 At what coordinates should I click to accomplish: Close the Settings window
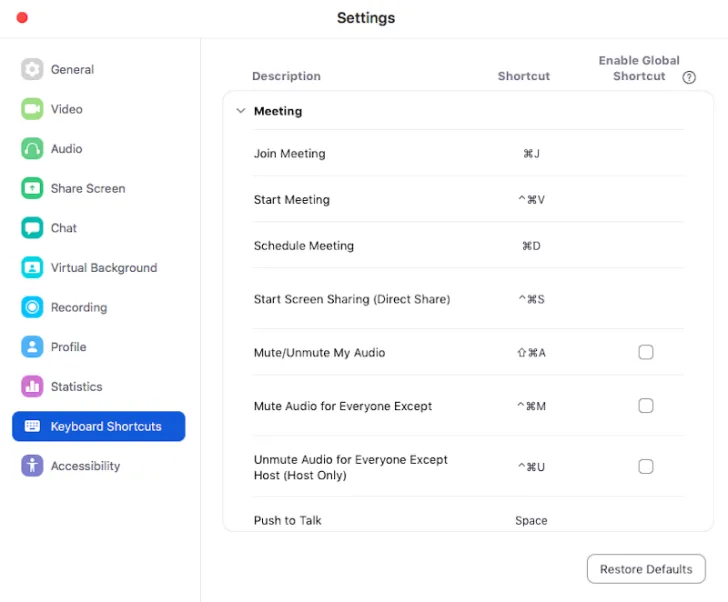pyautogui.click(x=22, y=17)
